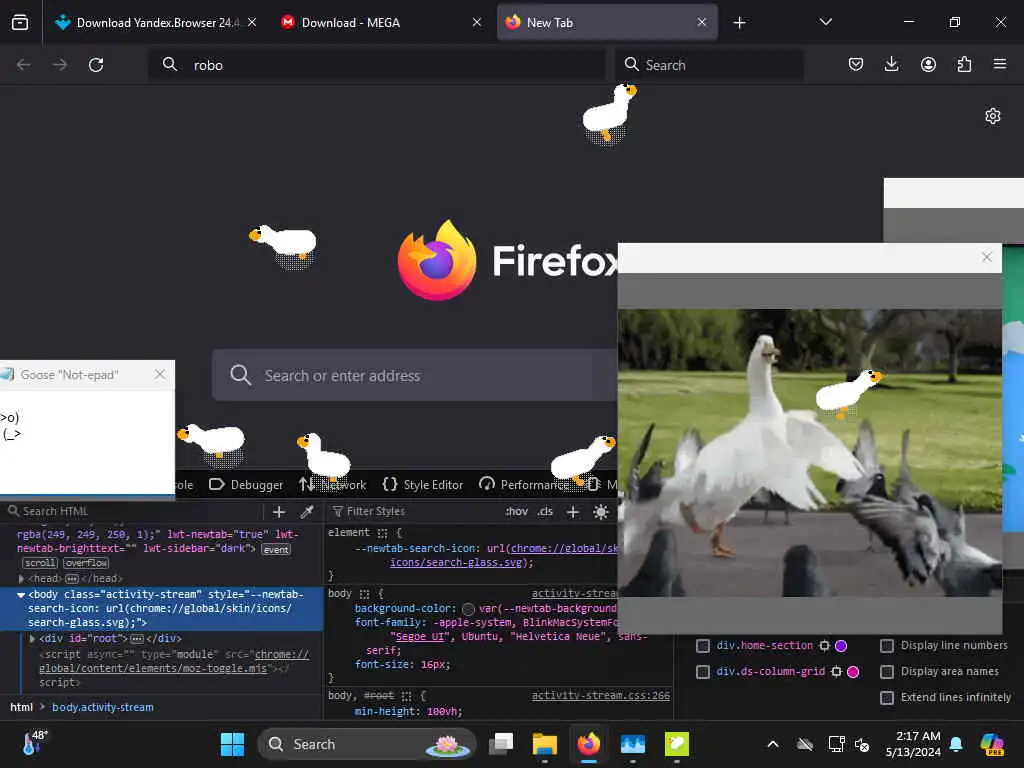Toggle the .cls classes panel
The width and height of the screenshot is (1024, 768).
tap(545, 512)
